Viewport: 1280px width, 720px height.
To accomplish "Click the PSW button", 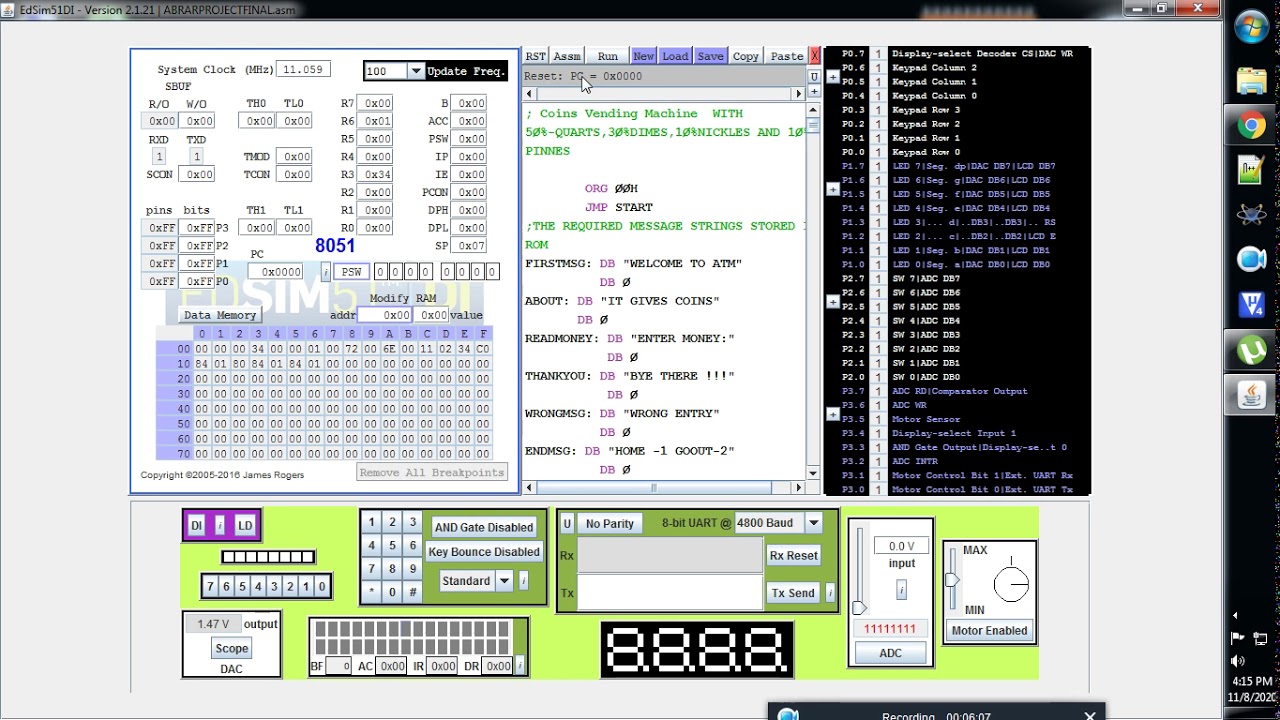I will 352,272.
